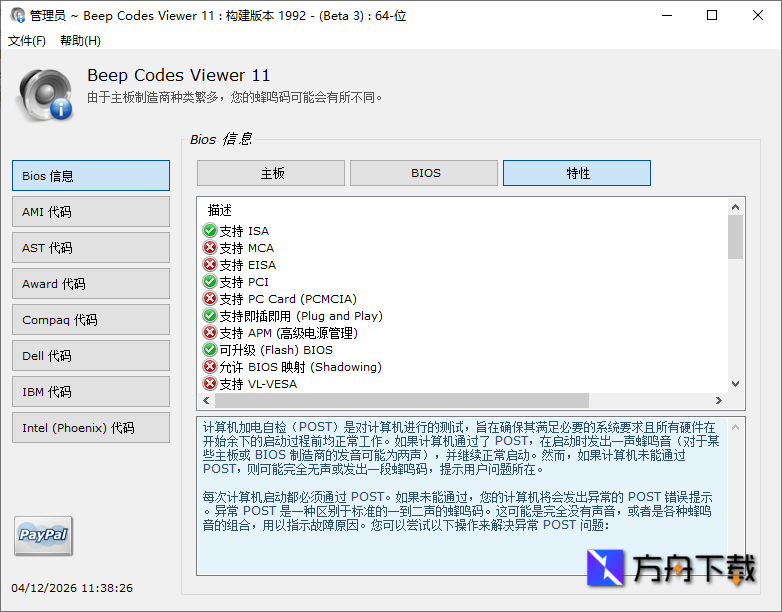The height and width of the screenshot is (612, 782).
Task: Select the 支持 EISA row text
Action: [247, 265]
